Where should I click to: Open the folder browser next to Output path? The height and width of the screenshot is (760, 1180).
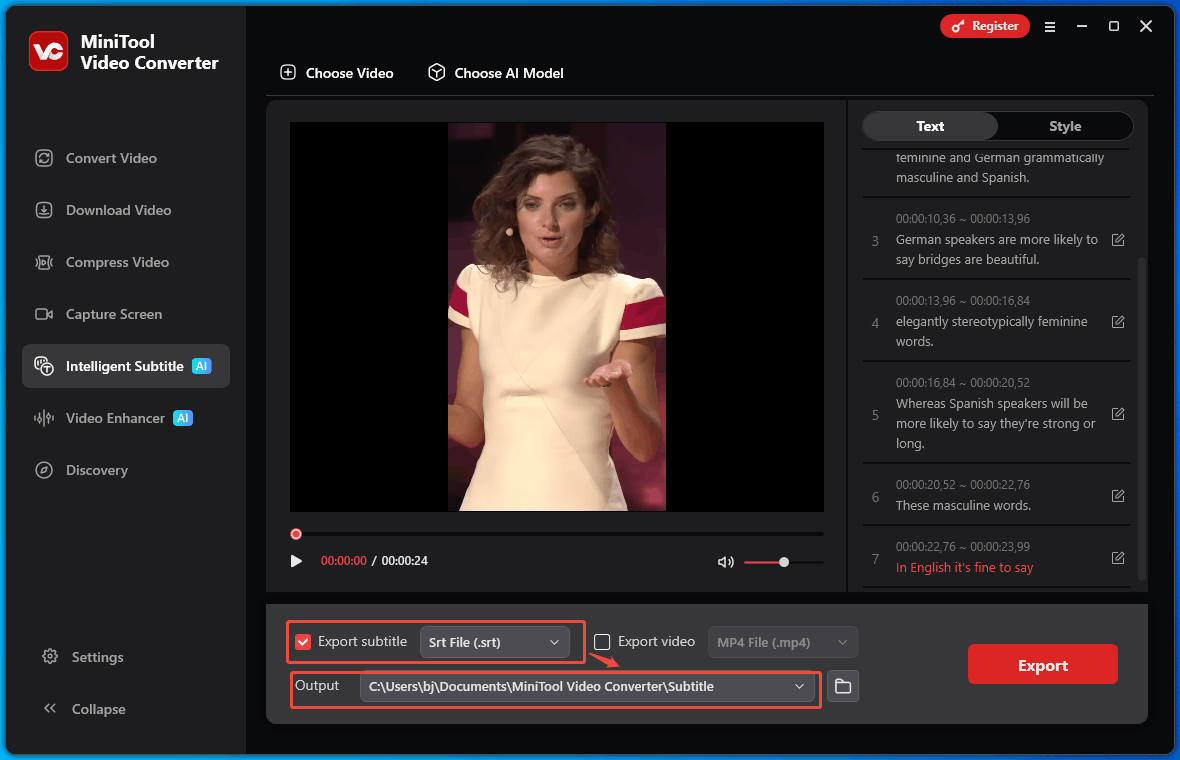point(842,686)
